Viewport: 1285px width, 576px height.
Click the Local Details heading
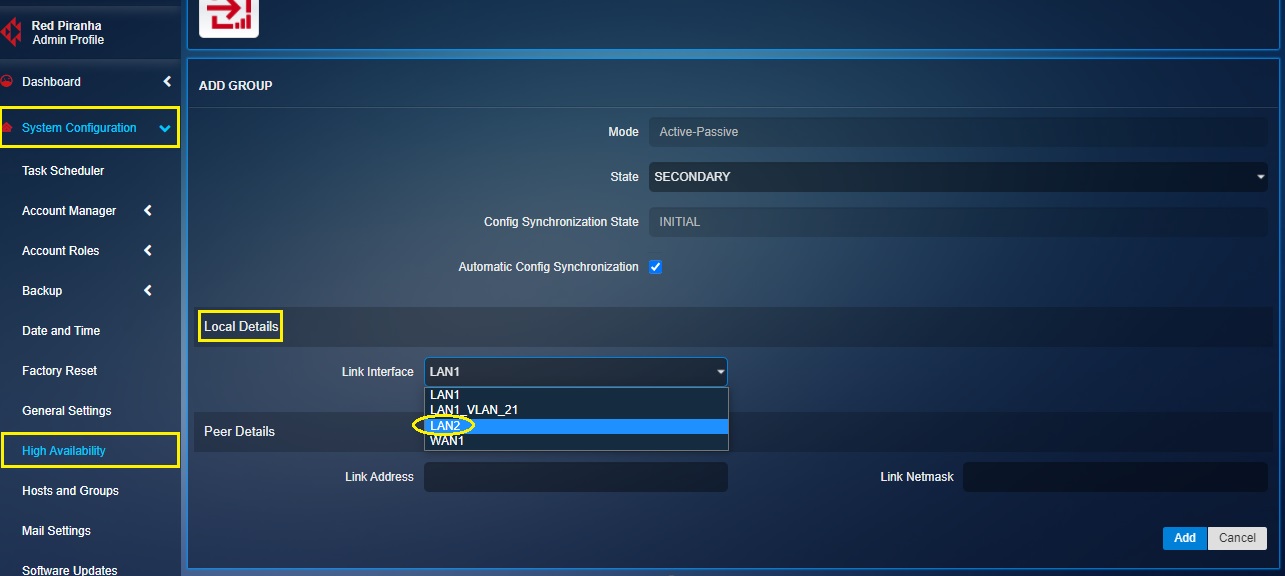[241, 327]
